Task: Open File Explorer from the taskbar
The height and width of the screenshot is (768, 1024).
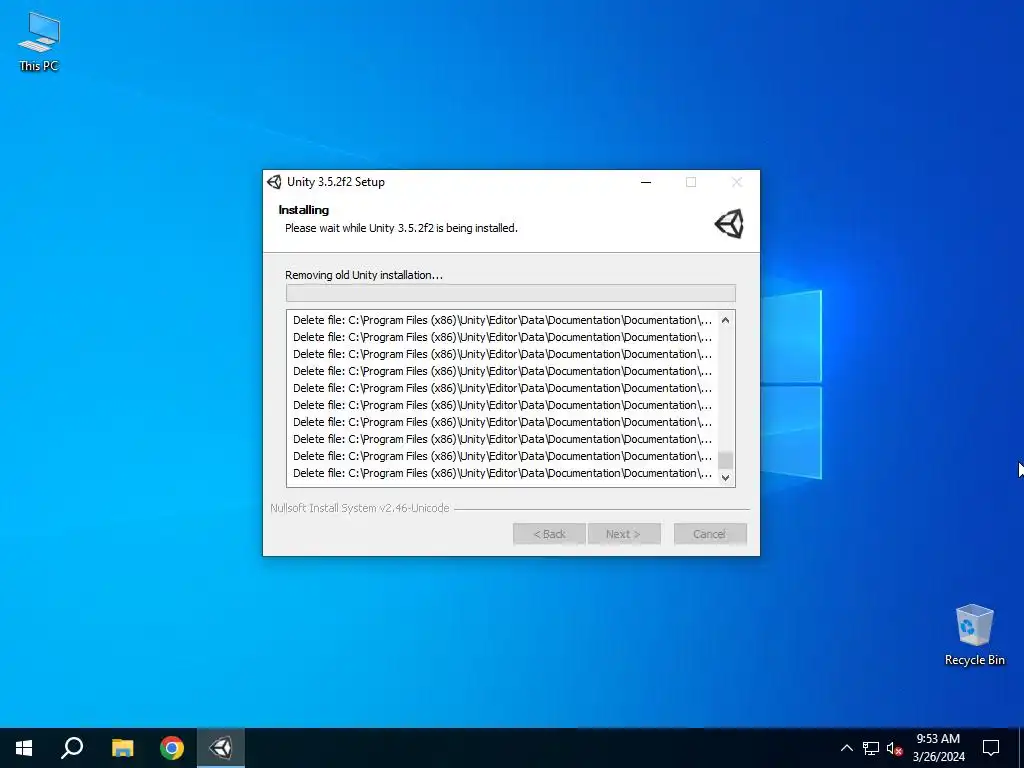Action: click(x=122, y=748)
